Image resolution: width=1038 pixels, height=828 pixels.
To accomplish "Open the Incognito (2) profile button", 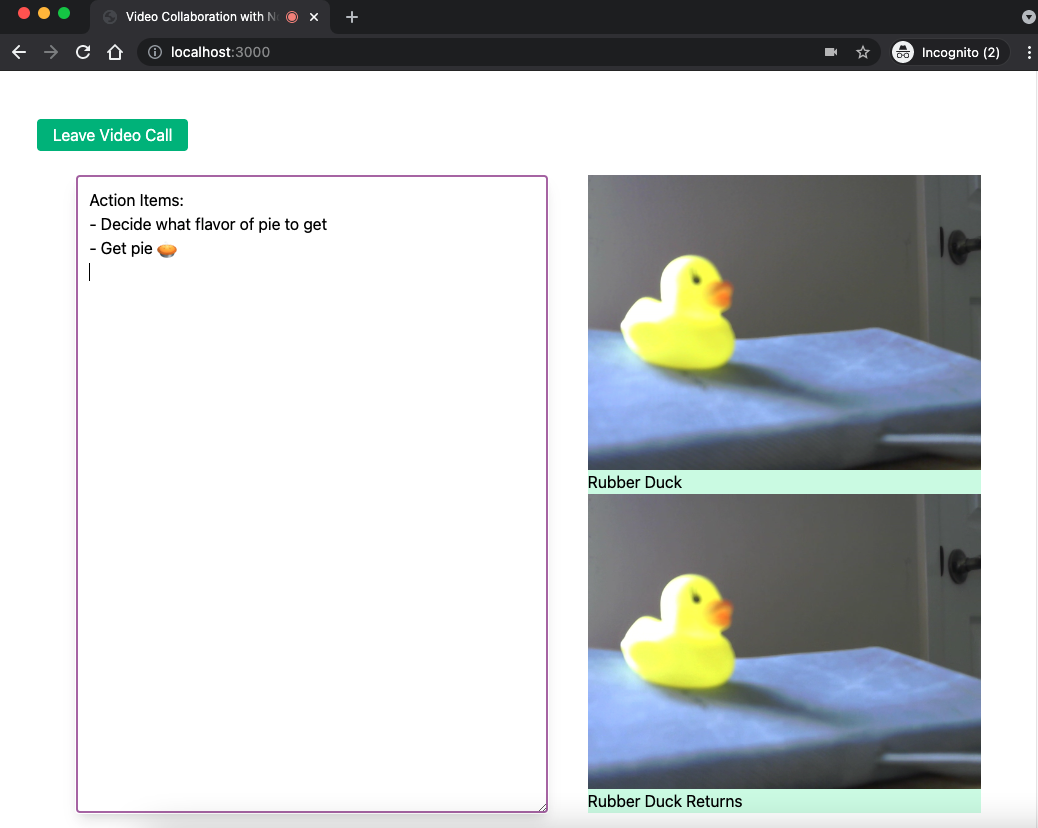I will pos(949,52).
